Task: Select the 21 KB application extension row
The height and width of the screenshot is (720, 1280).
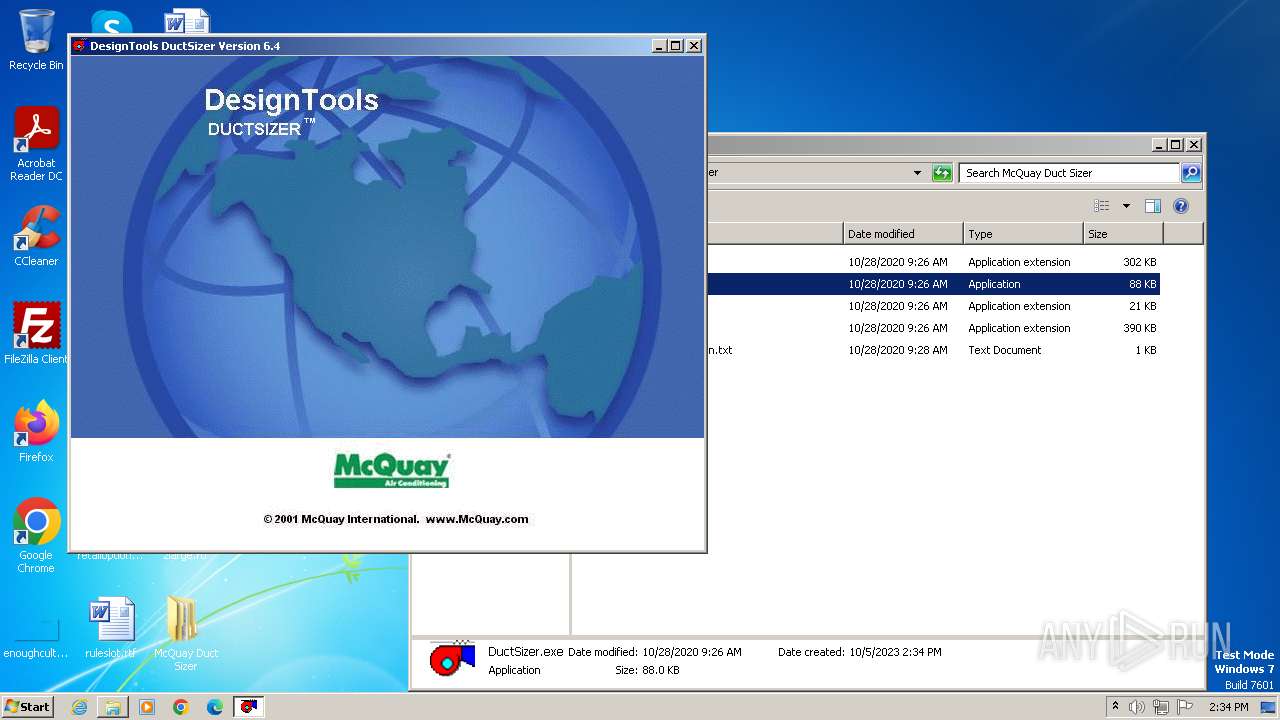Action: [935, 306]
